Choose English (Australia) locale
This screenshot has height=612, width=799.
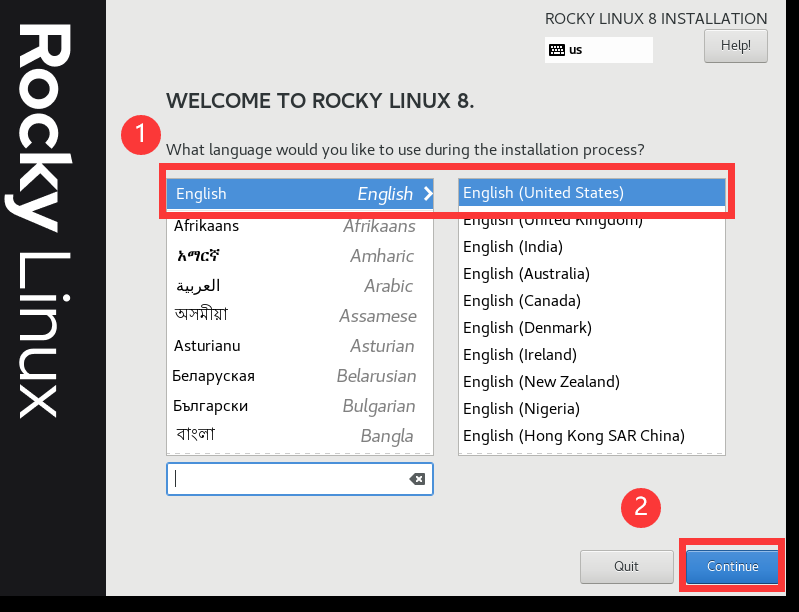click(x=592, y=274)
